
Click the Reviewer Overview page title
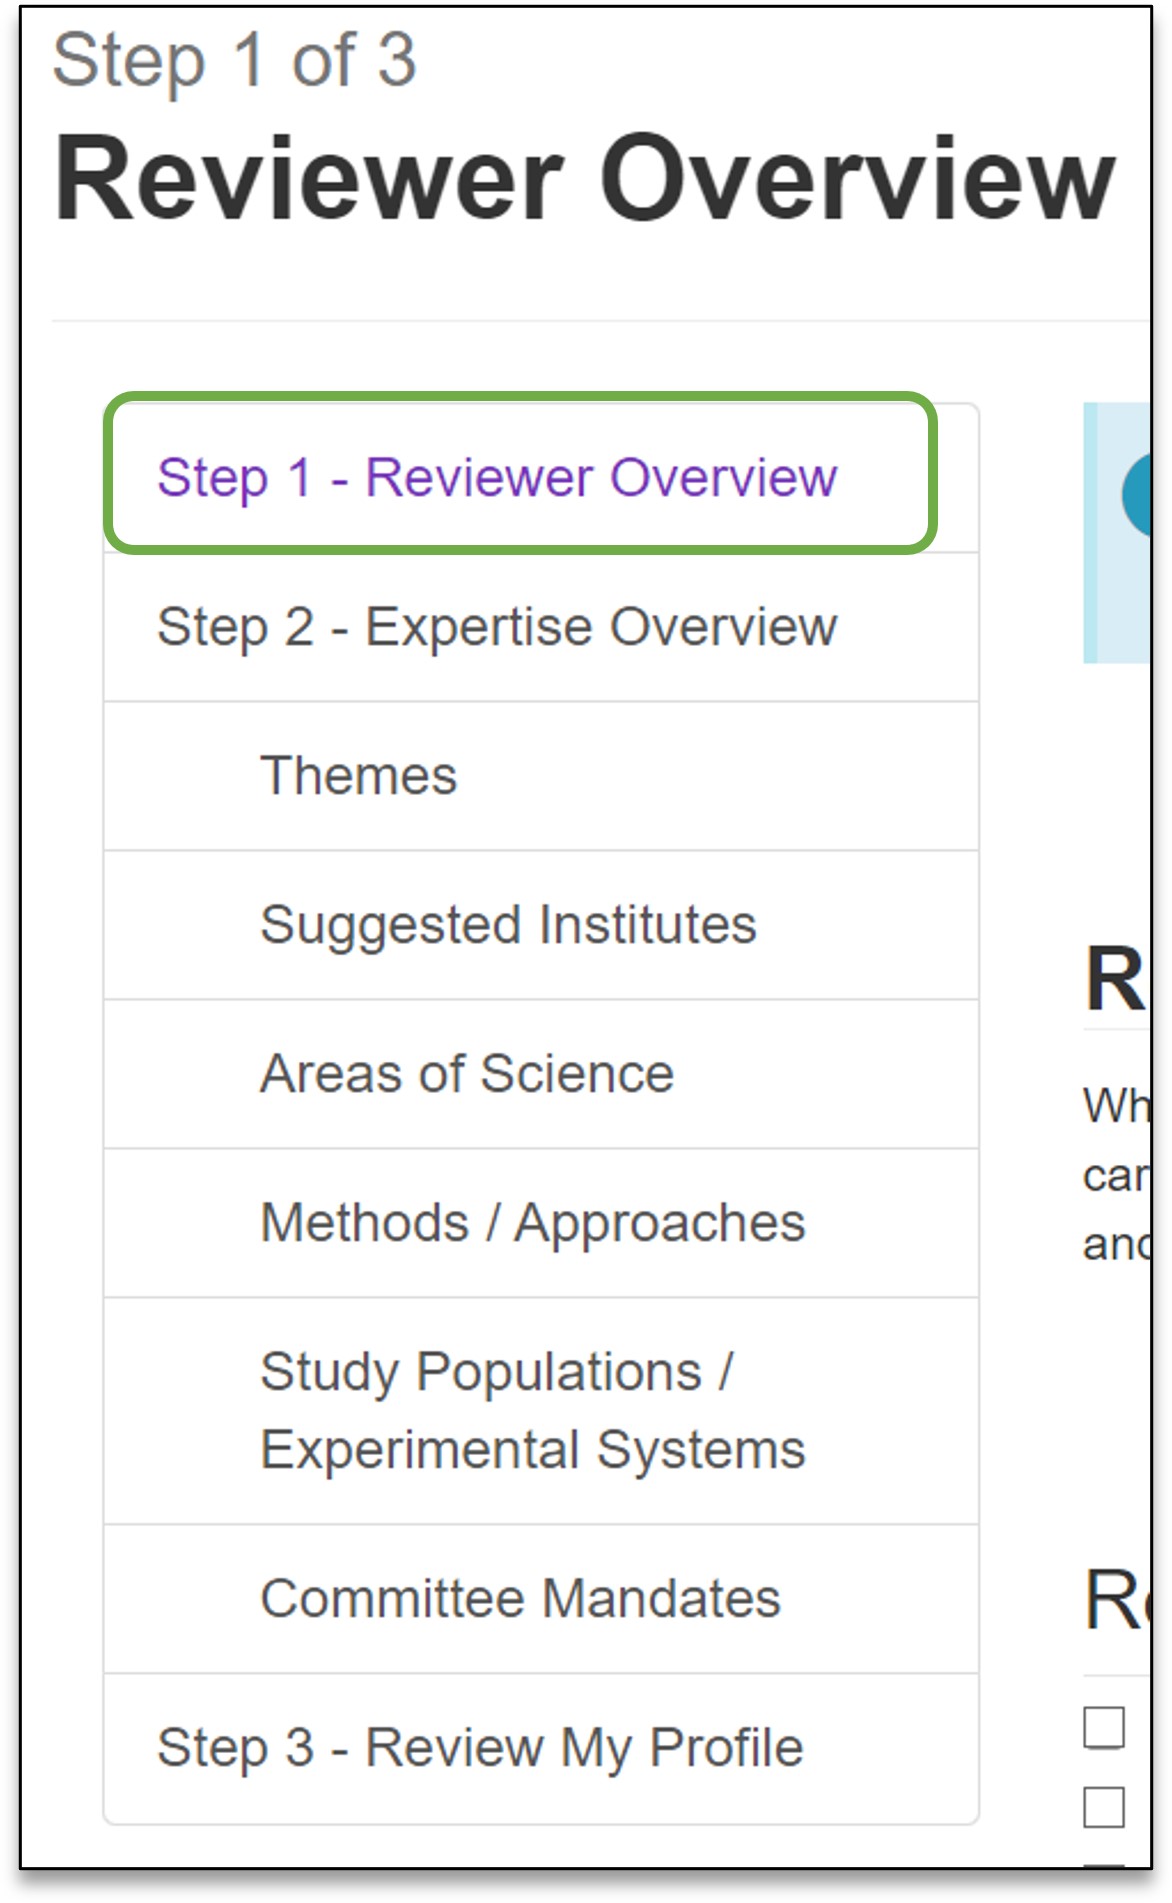click(x=584, y=178)
